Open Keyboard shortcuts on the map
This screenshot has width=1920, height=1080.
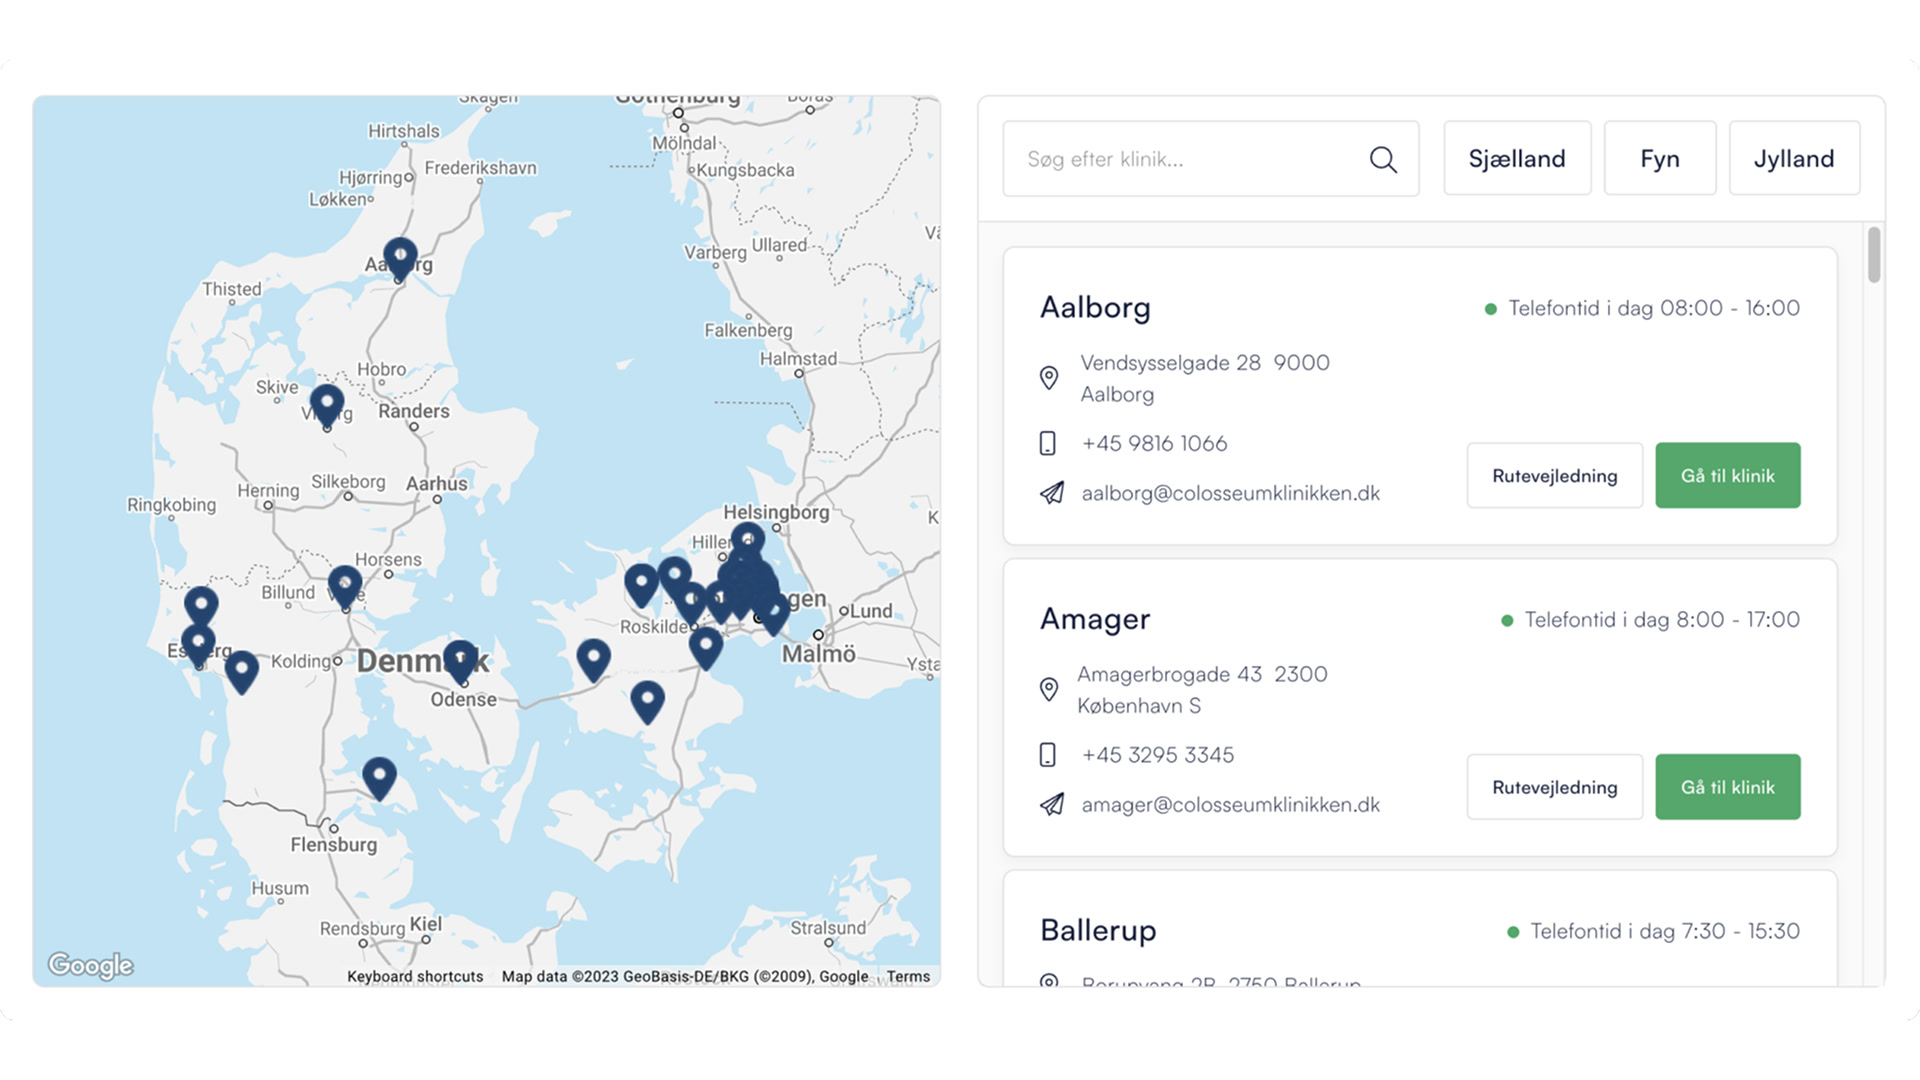[x=415, y=977]
